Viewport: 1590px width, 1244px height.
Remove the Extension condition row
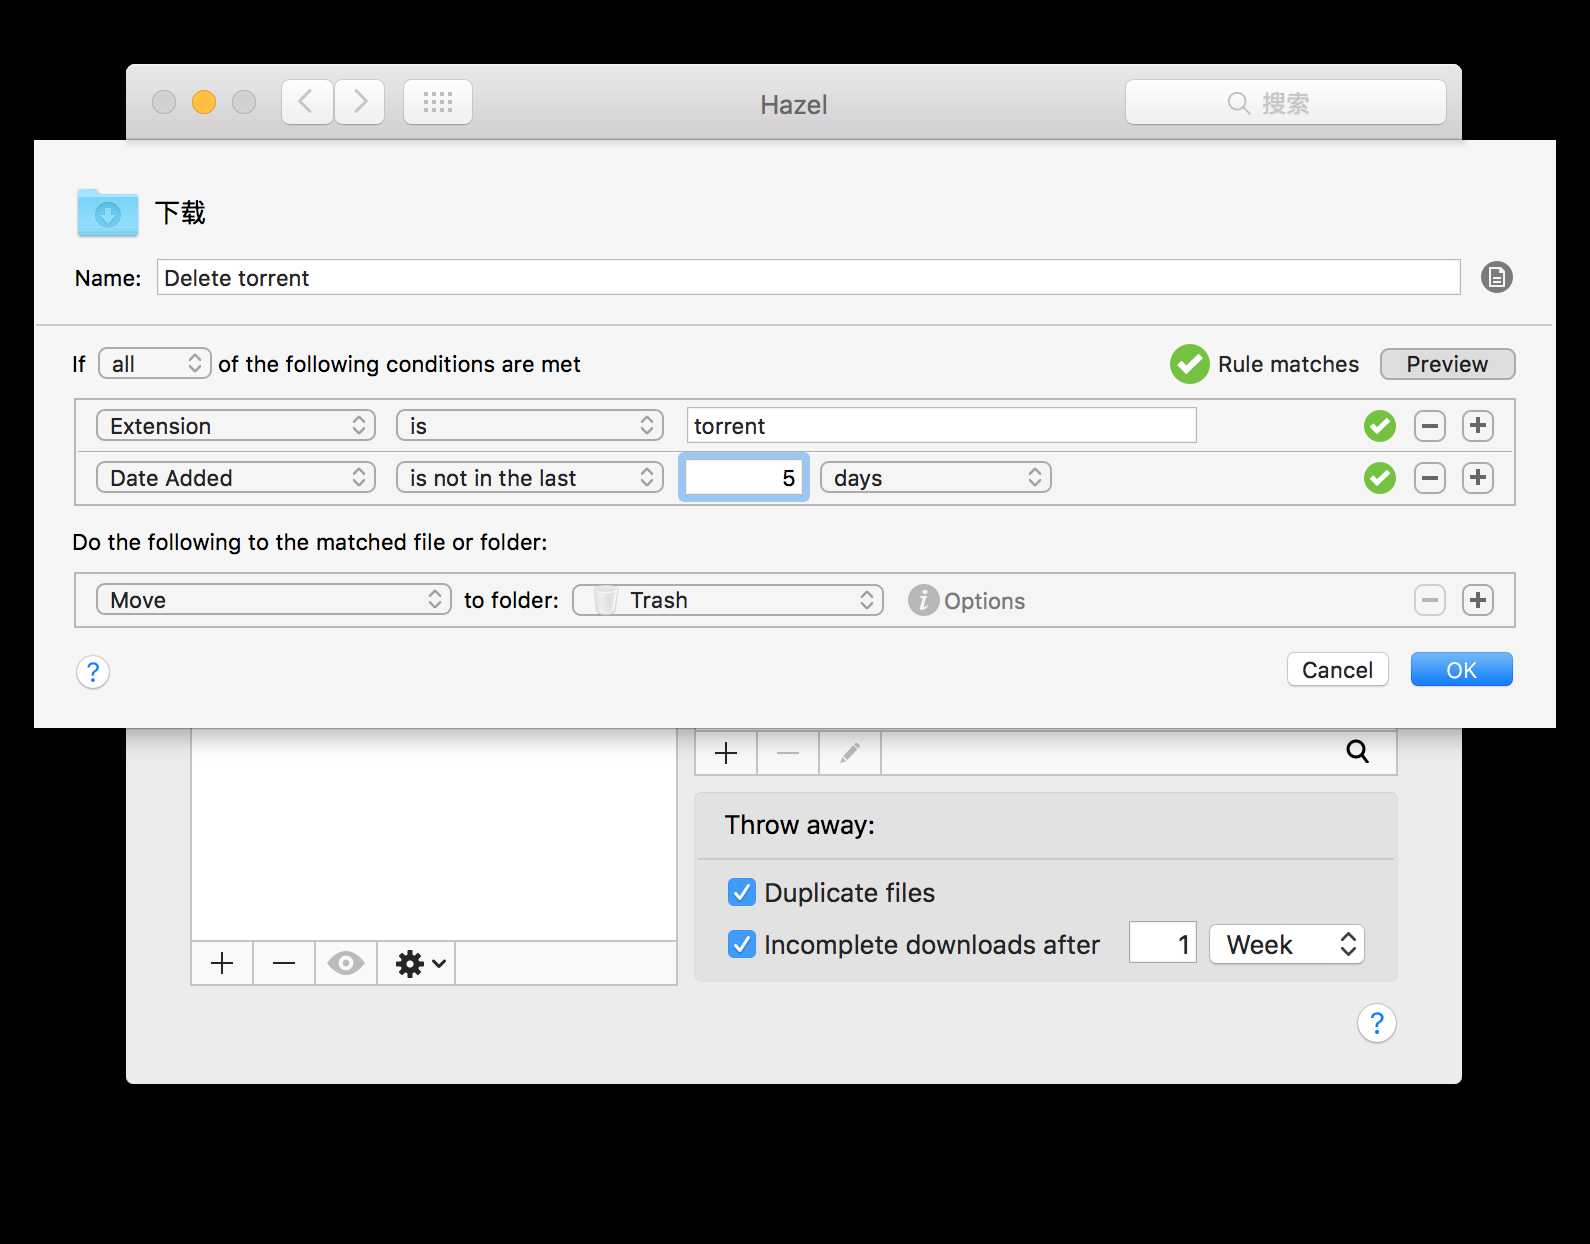tap(1430, 426)
